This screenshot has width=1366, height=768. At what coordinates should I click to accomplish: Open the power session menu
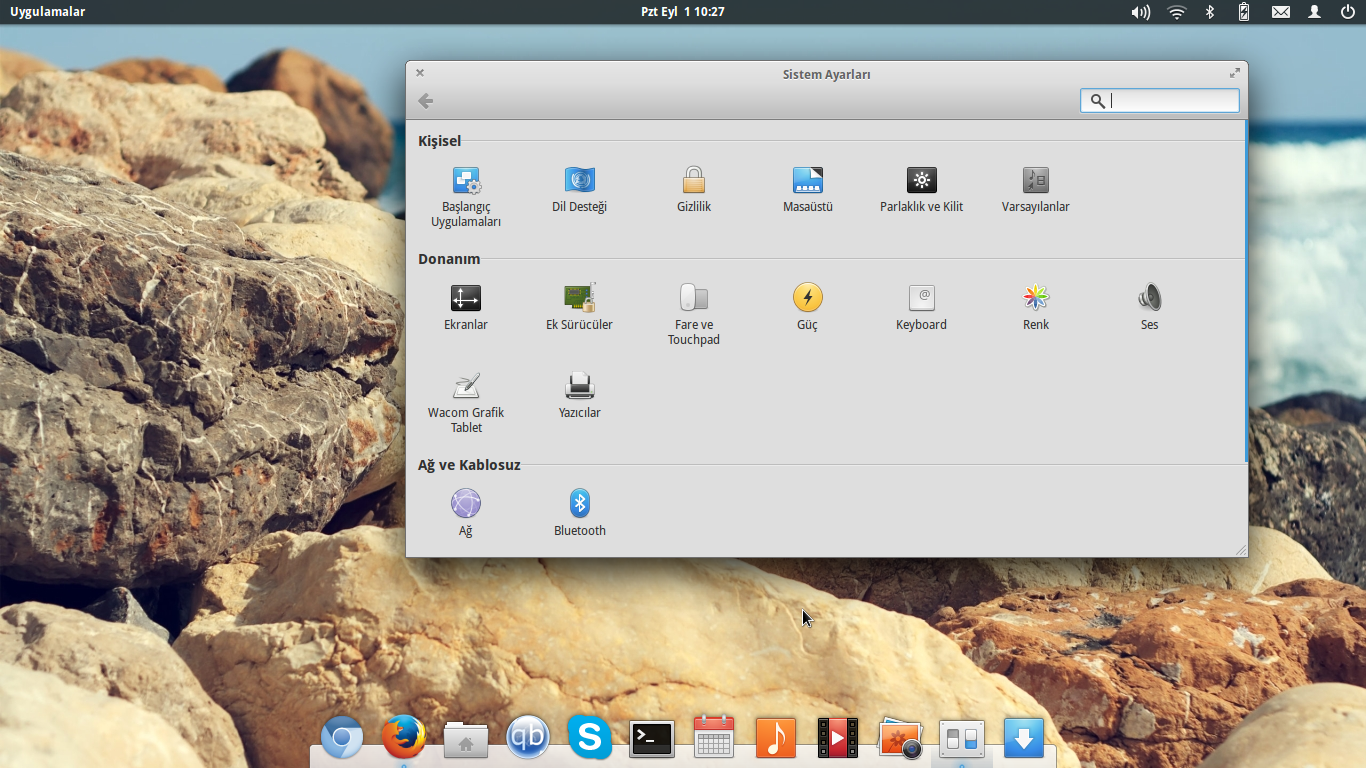tap(1348, 12)
